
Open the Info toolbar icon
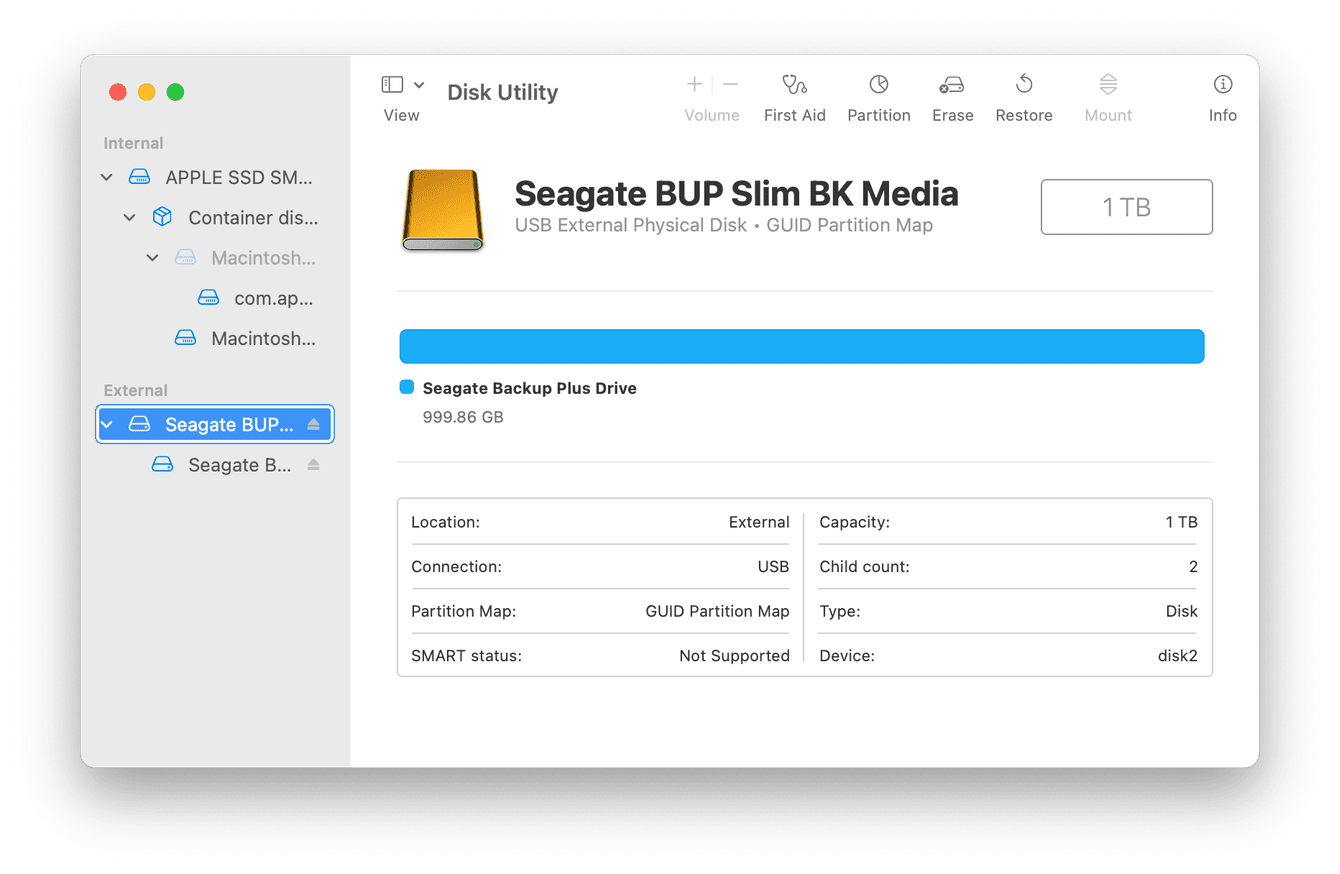pos(1223,84)
